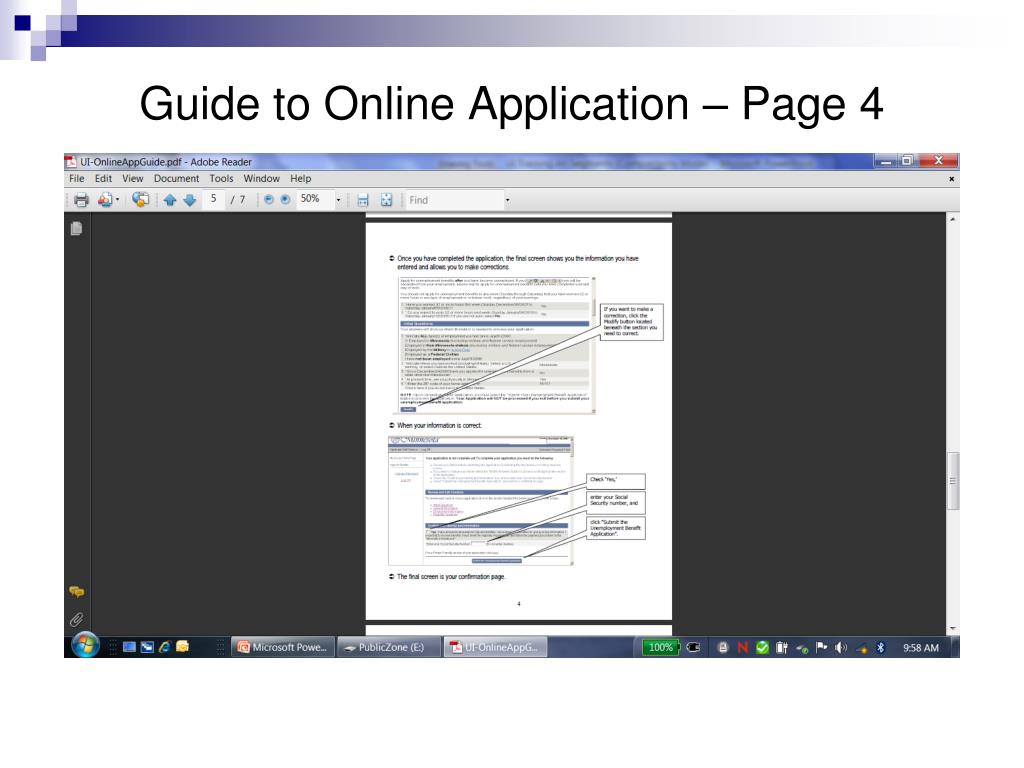Open the Help menu

point(300,178)
